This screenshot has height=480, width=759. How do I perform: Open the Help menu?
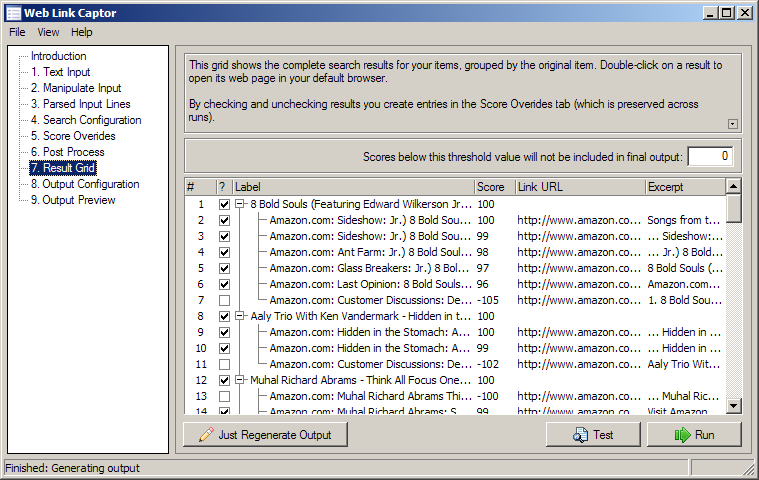pyautogui.click(x=81, y=32)
